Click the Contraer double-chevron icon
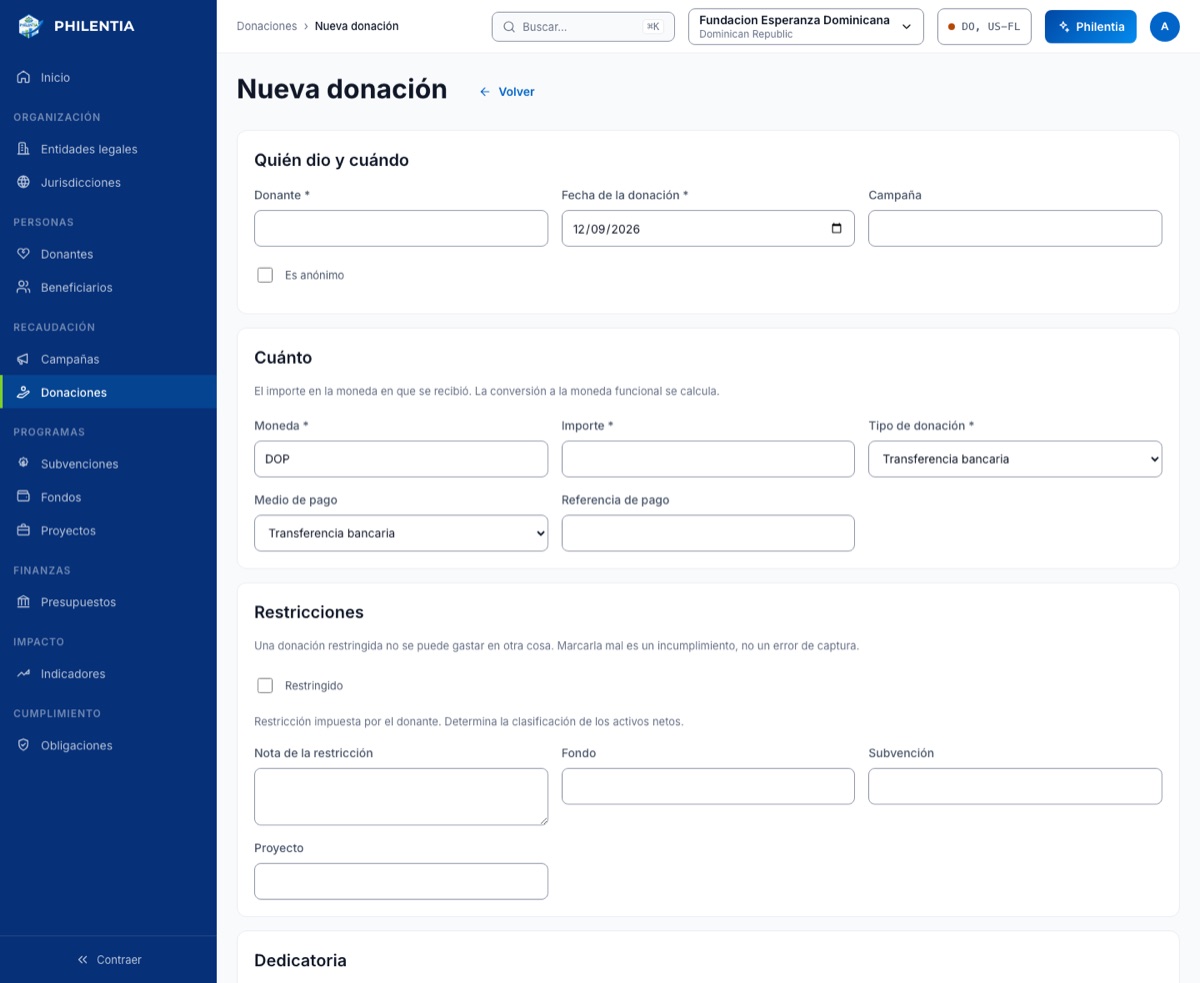1200x983 pixels. click(83, 959)
